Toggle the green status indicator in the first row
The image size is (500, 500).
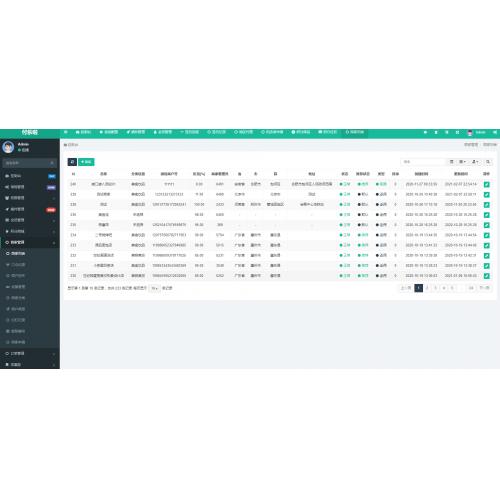point(345,184)
